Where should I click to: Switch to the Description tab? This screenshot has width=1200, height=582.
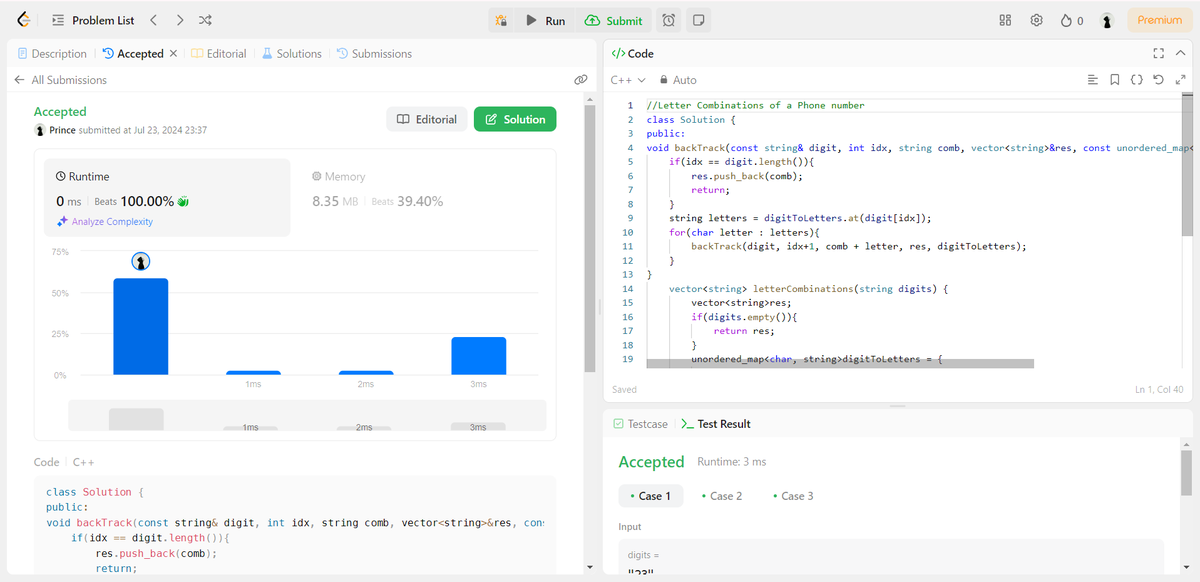pyautogui.click(x=52, y=53)
